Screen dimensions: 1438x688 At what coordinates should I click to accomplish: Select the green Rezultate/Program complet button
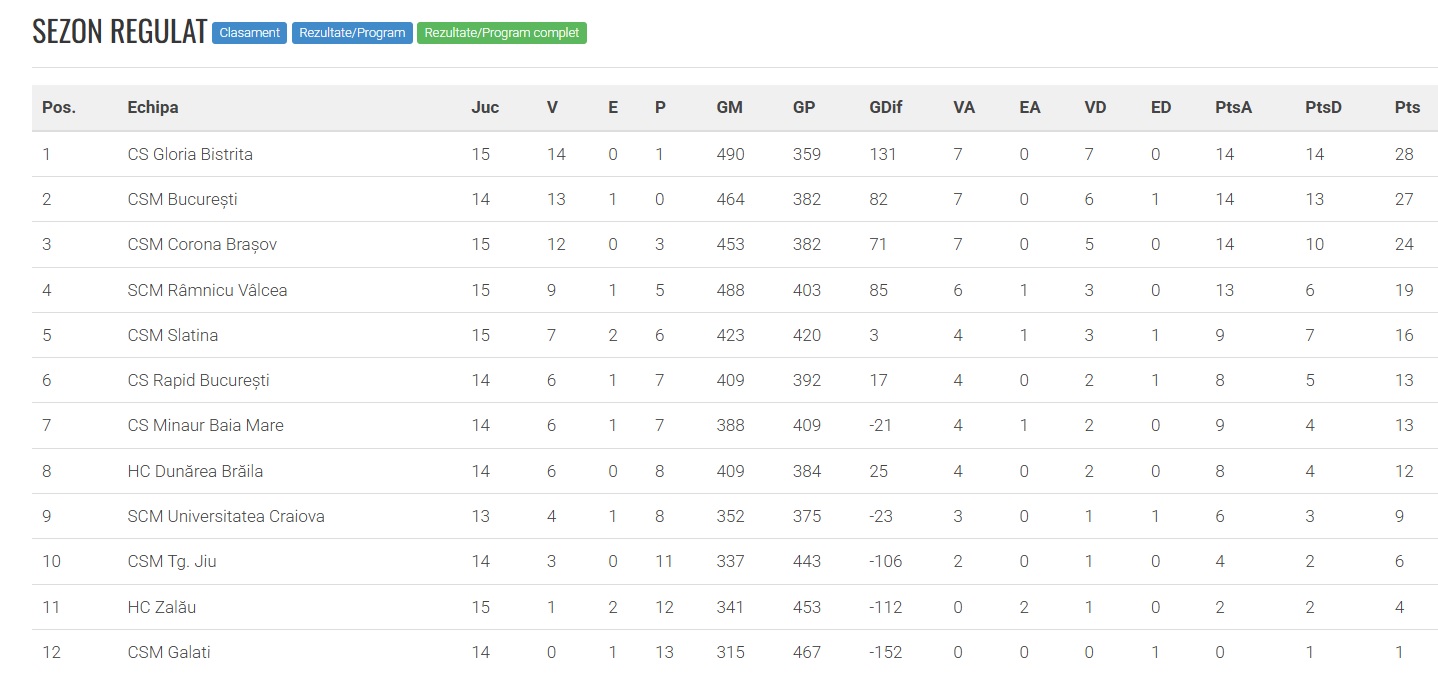click(501, 33)
